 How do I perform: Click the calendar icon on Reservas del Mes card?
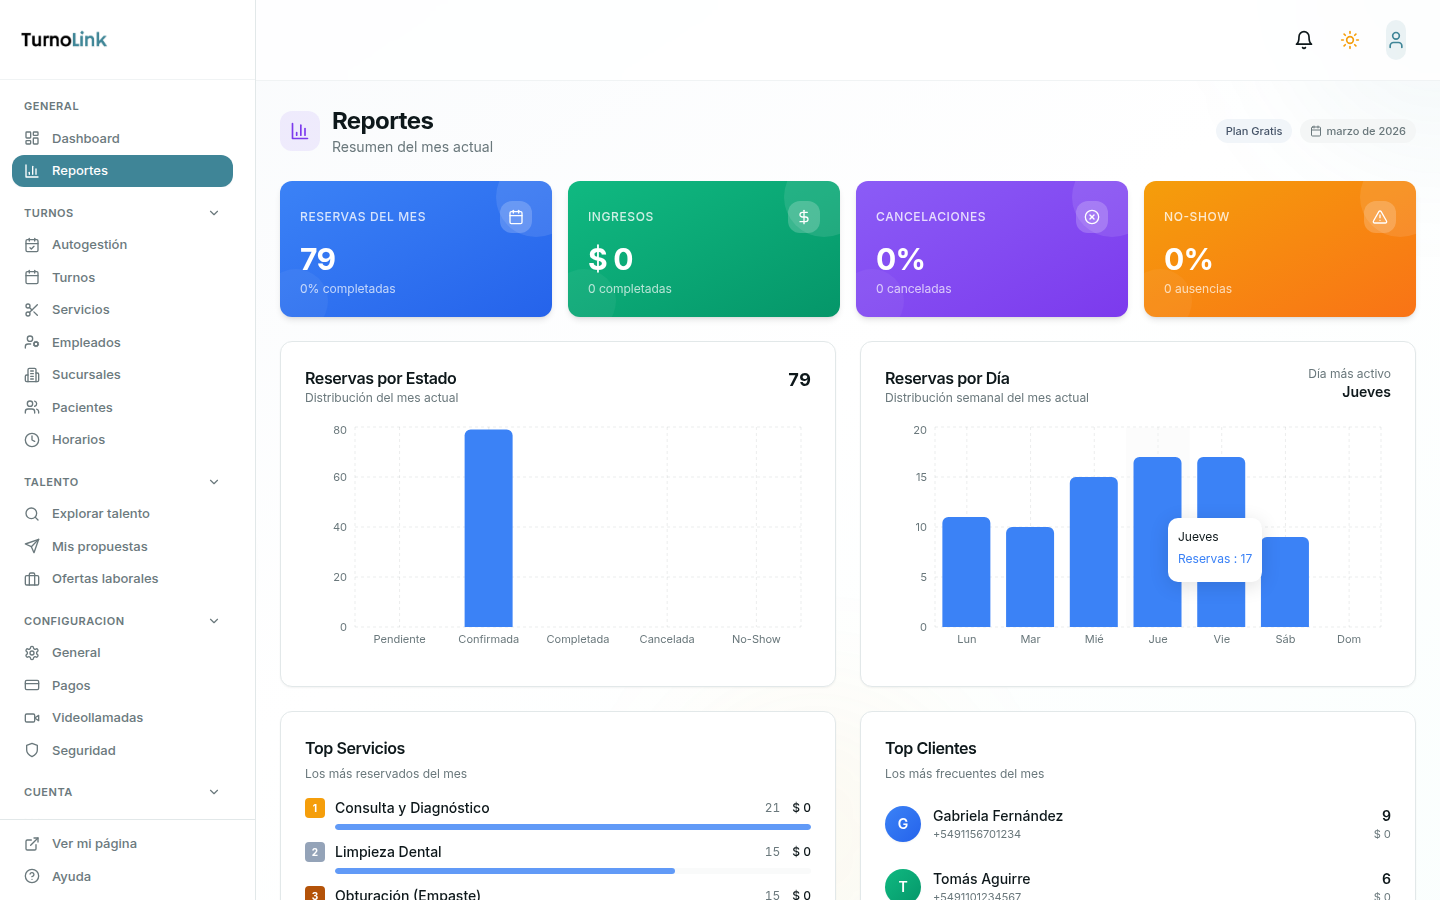click(x=516, y=217)
